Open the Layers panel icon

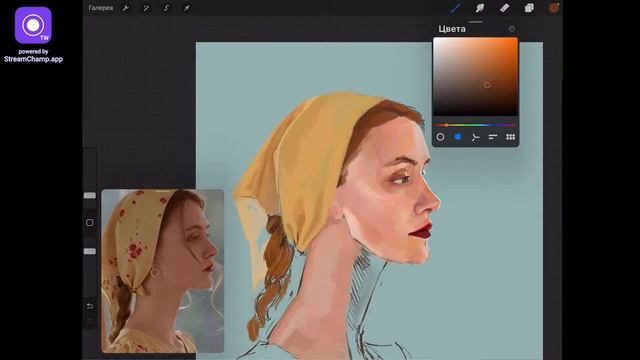point(529,8)
